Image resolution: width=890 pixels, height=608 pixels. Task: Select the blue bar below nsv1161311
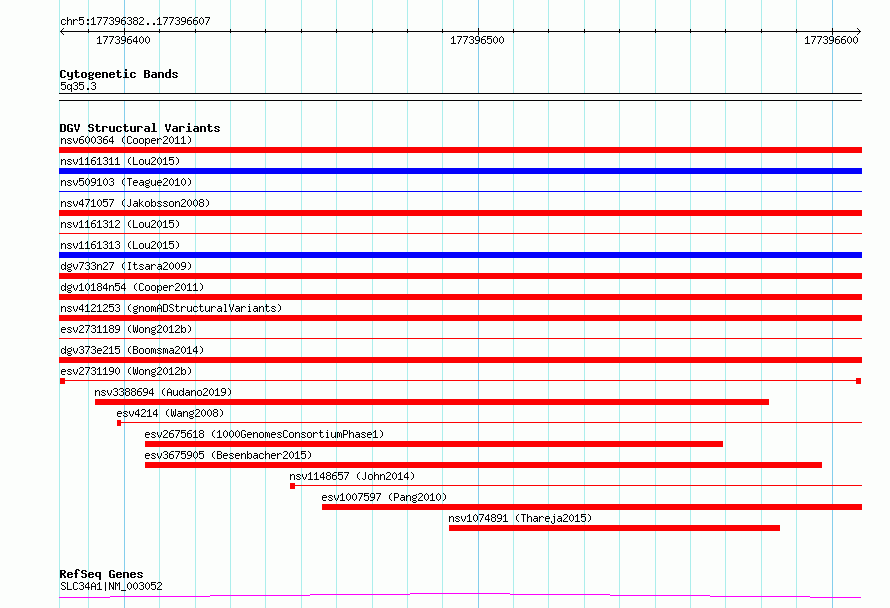pyautogui.click(x=460, y=171)
